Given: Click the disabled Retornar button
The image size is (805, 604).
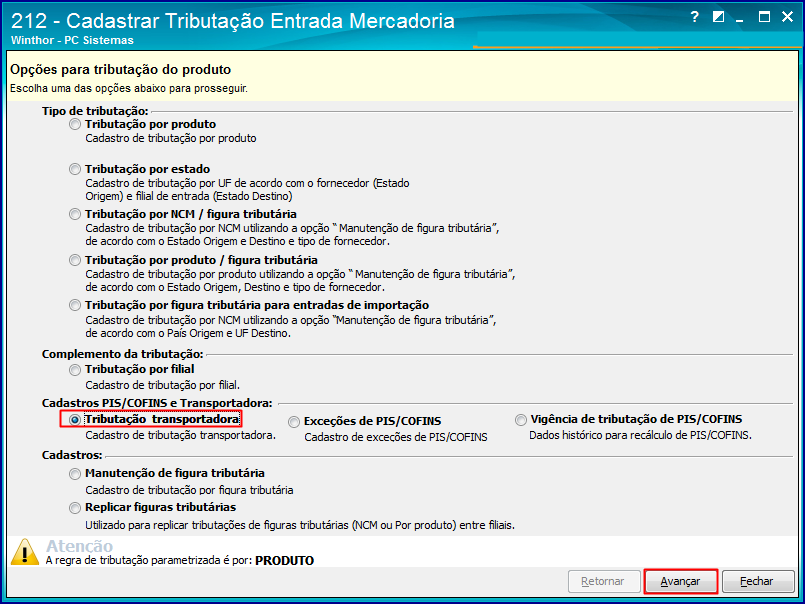Looking at the screenshot, I should (x=604, y=581).
